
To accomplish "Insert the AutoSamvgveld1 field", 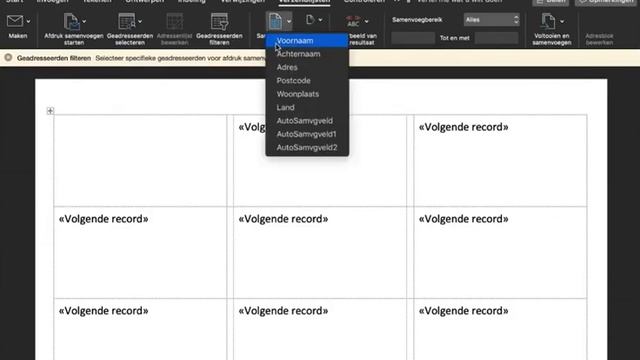I will [x=307, y=134].
